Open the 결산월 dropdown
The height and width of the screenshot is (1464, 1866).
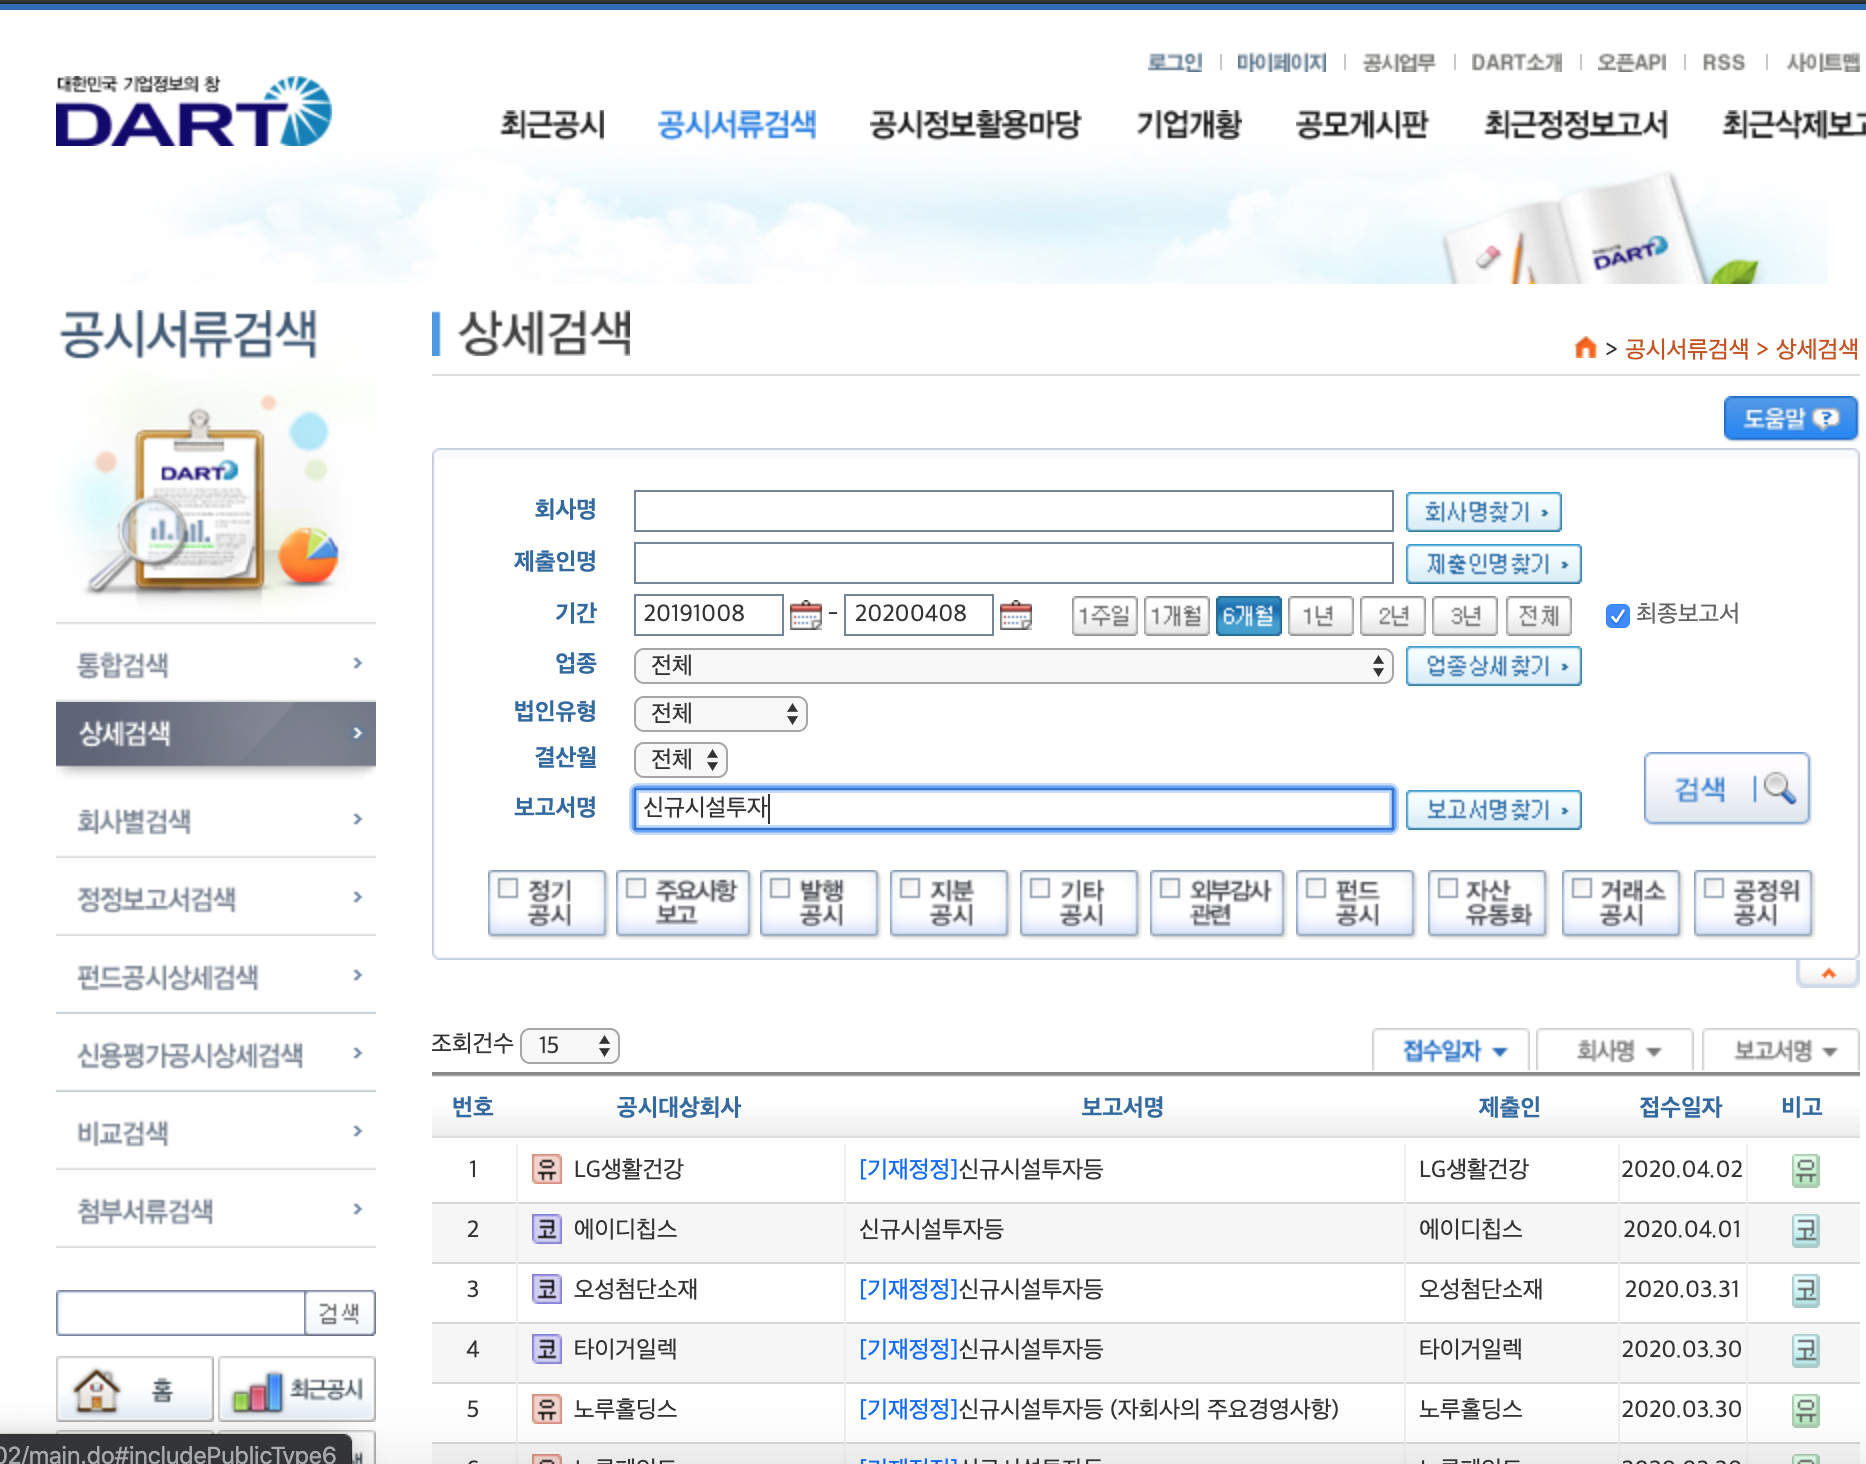pos(681,759)
